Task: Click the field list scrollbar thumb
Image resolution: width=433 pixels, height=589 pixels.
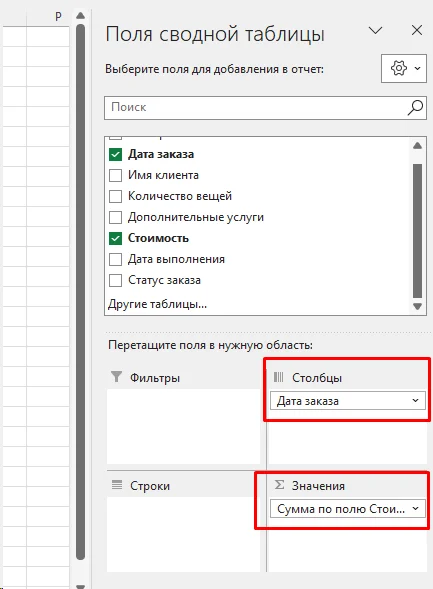Action: click(x=417, y=231)
